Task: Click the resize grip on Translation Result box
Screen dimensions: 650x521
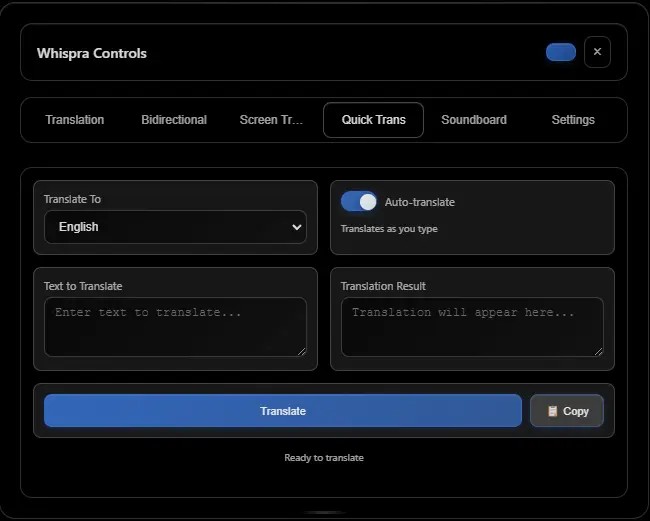Action: click(598, 351)
